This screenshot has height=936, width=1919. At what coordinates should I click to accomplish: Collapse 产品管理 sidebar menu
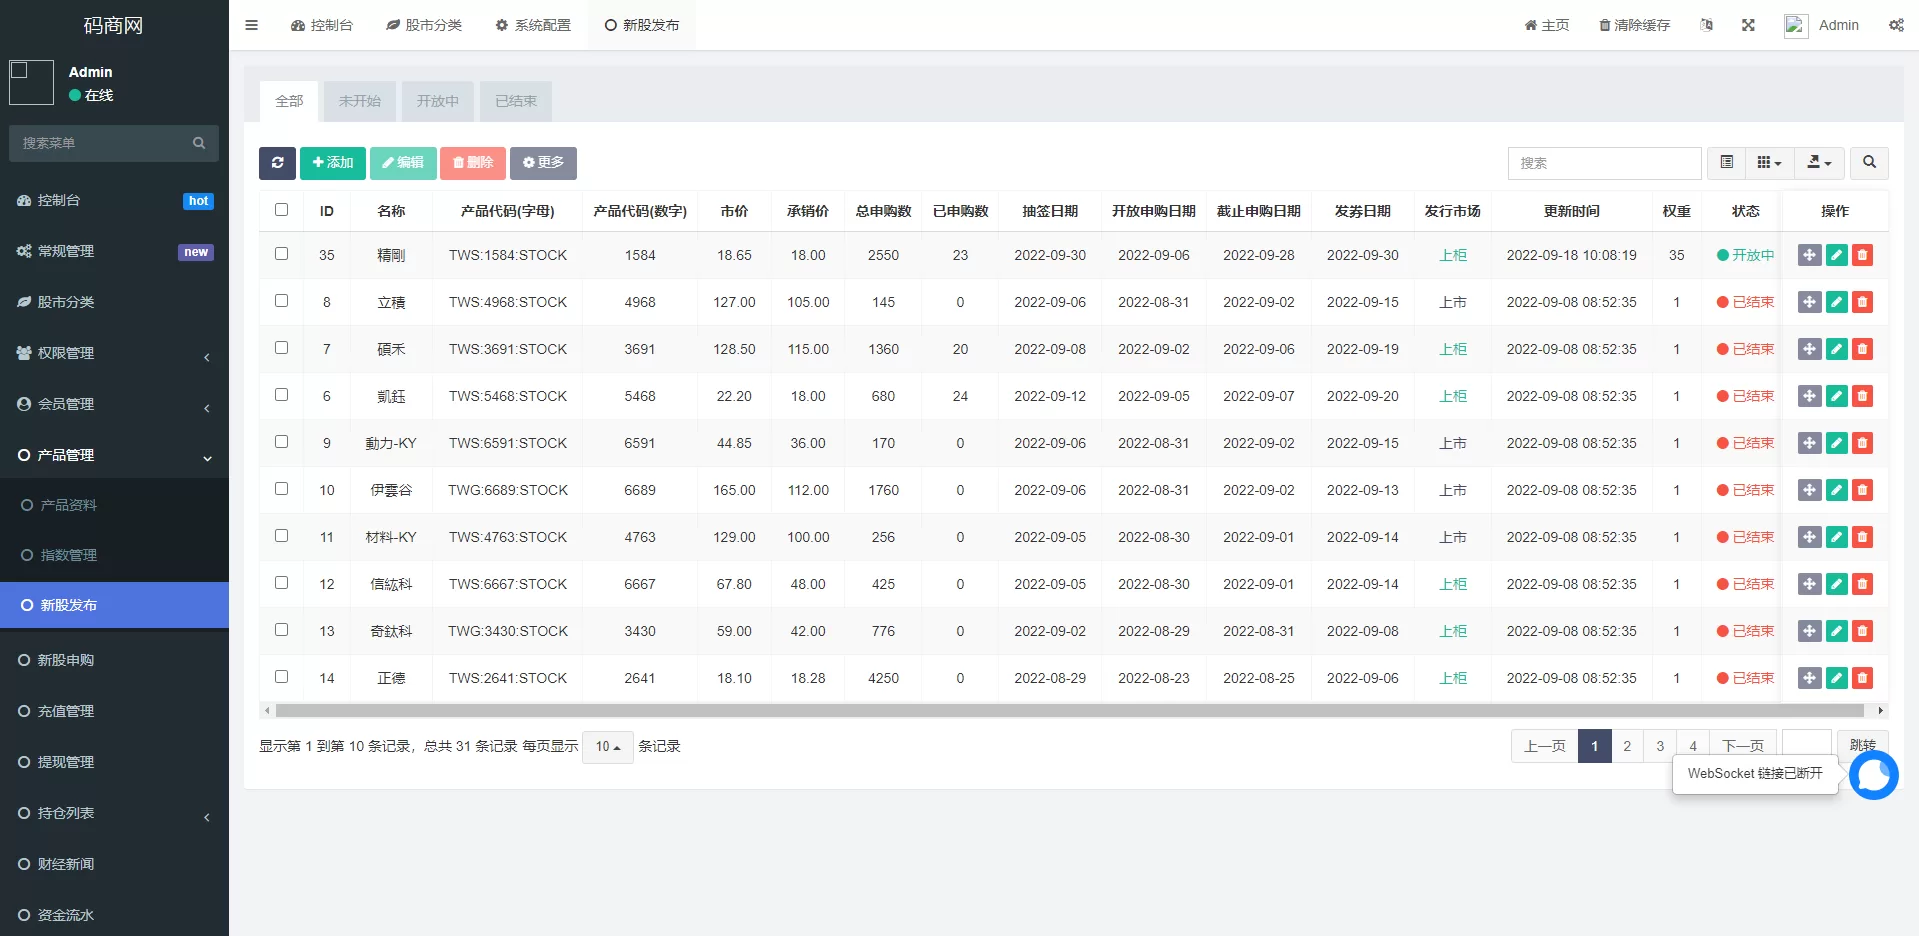point(114,455)
